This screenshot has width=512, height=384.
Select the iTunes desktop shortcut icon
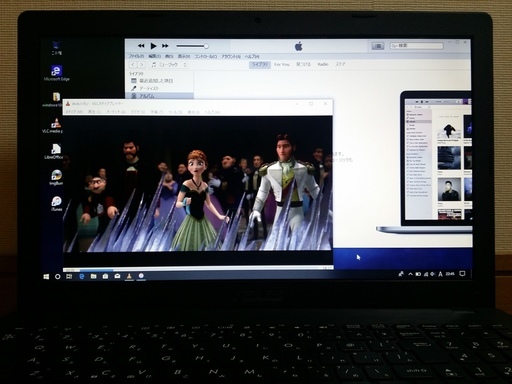[56, 204]
